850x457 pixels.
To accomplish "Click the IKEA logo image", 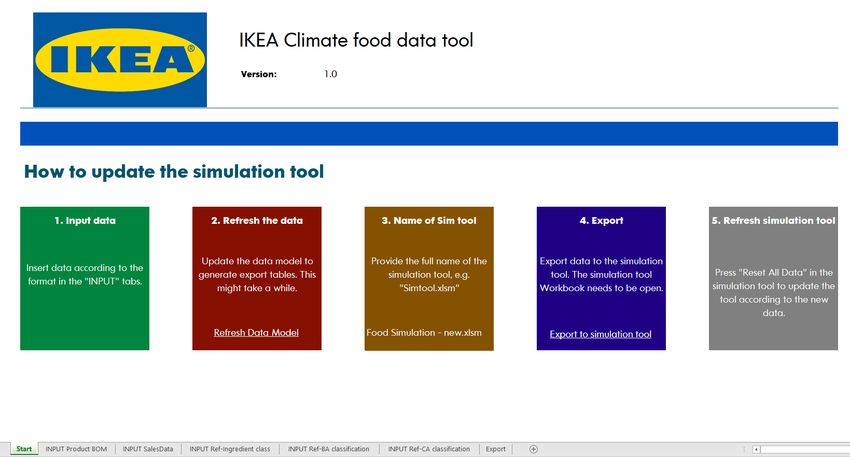I will click(120, 60).
